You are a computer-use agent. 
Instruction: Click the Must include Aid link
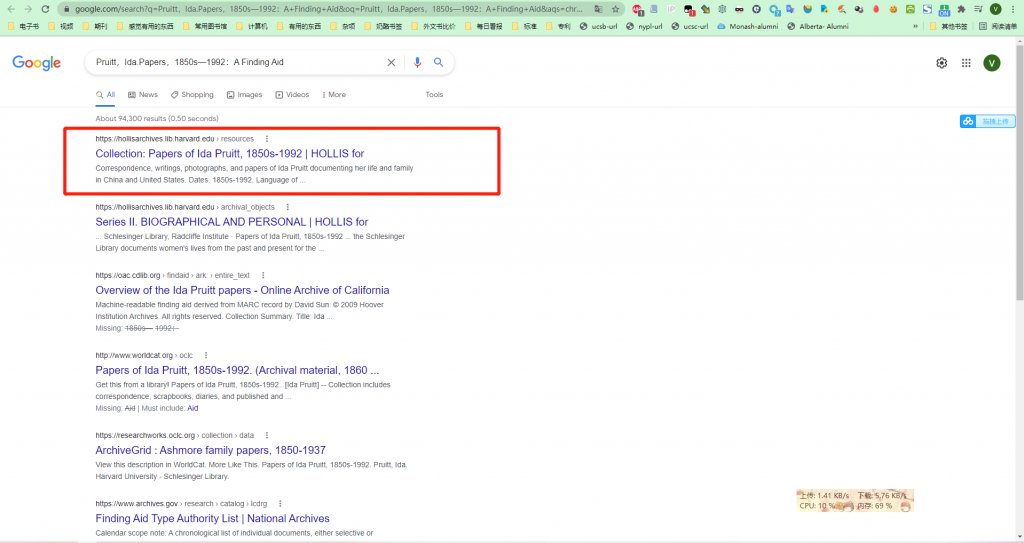tap(193, 408)
